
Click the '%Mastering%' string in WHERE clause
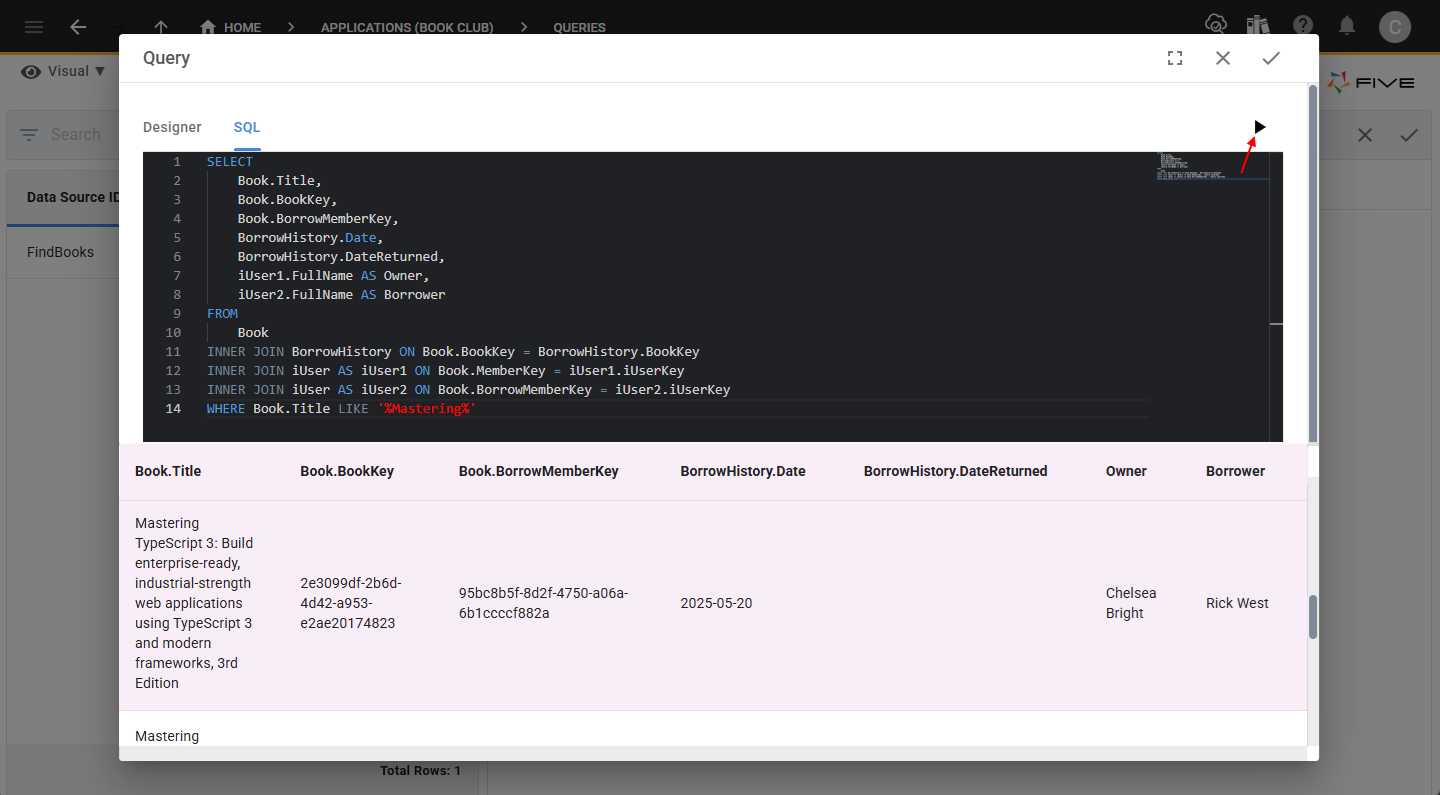tap(427, 409)
